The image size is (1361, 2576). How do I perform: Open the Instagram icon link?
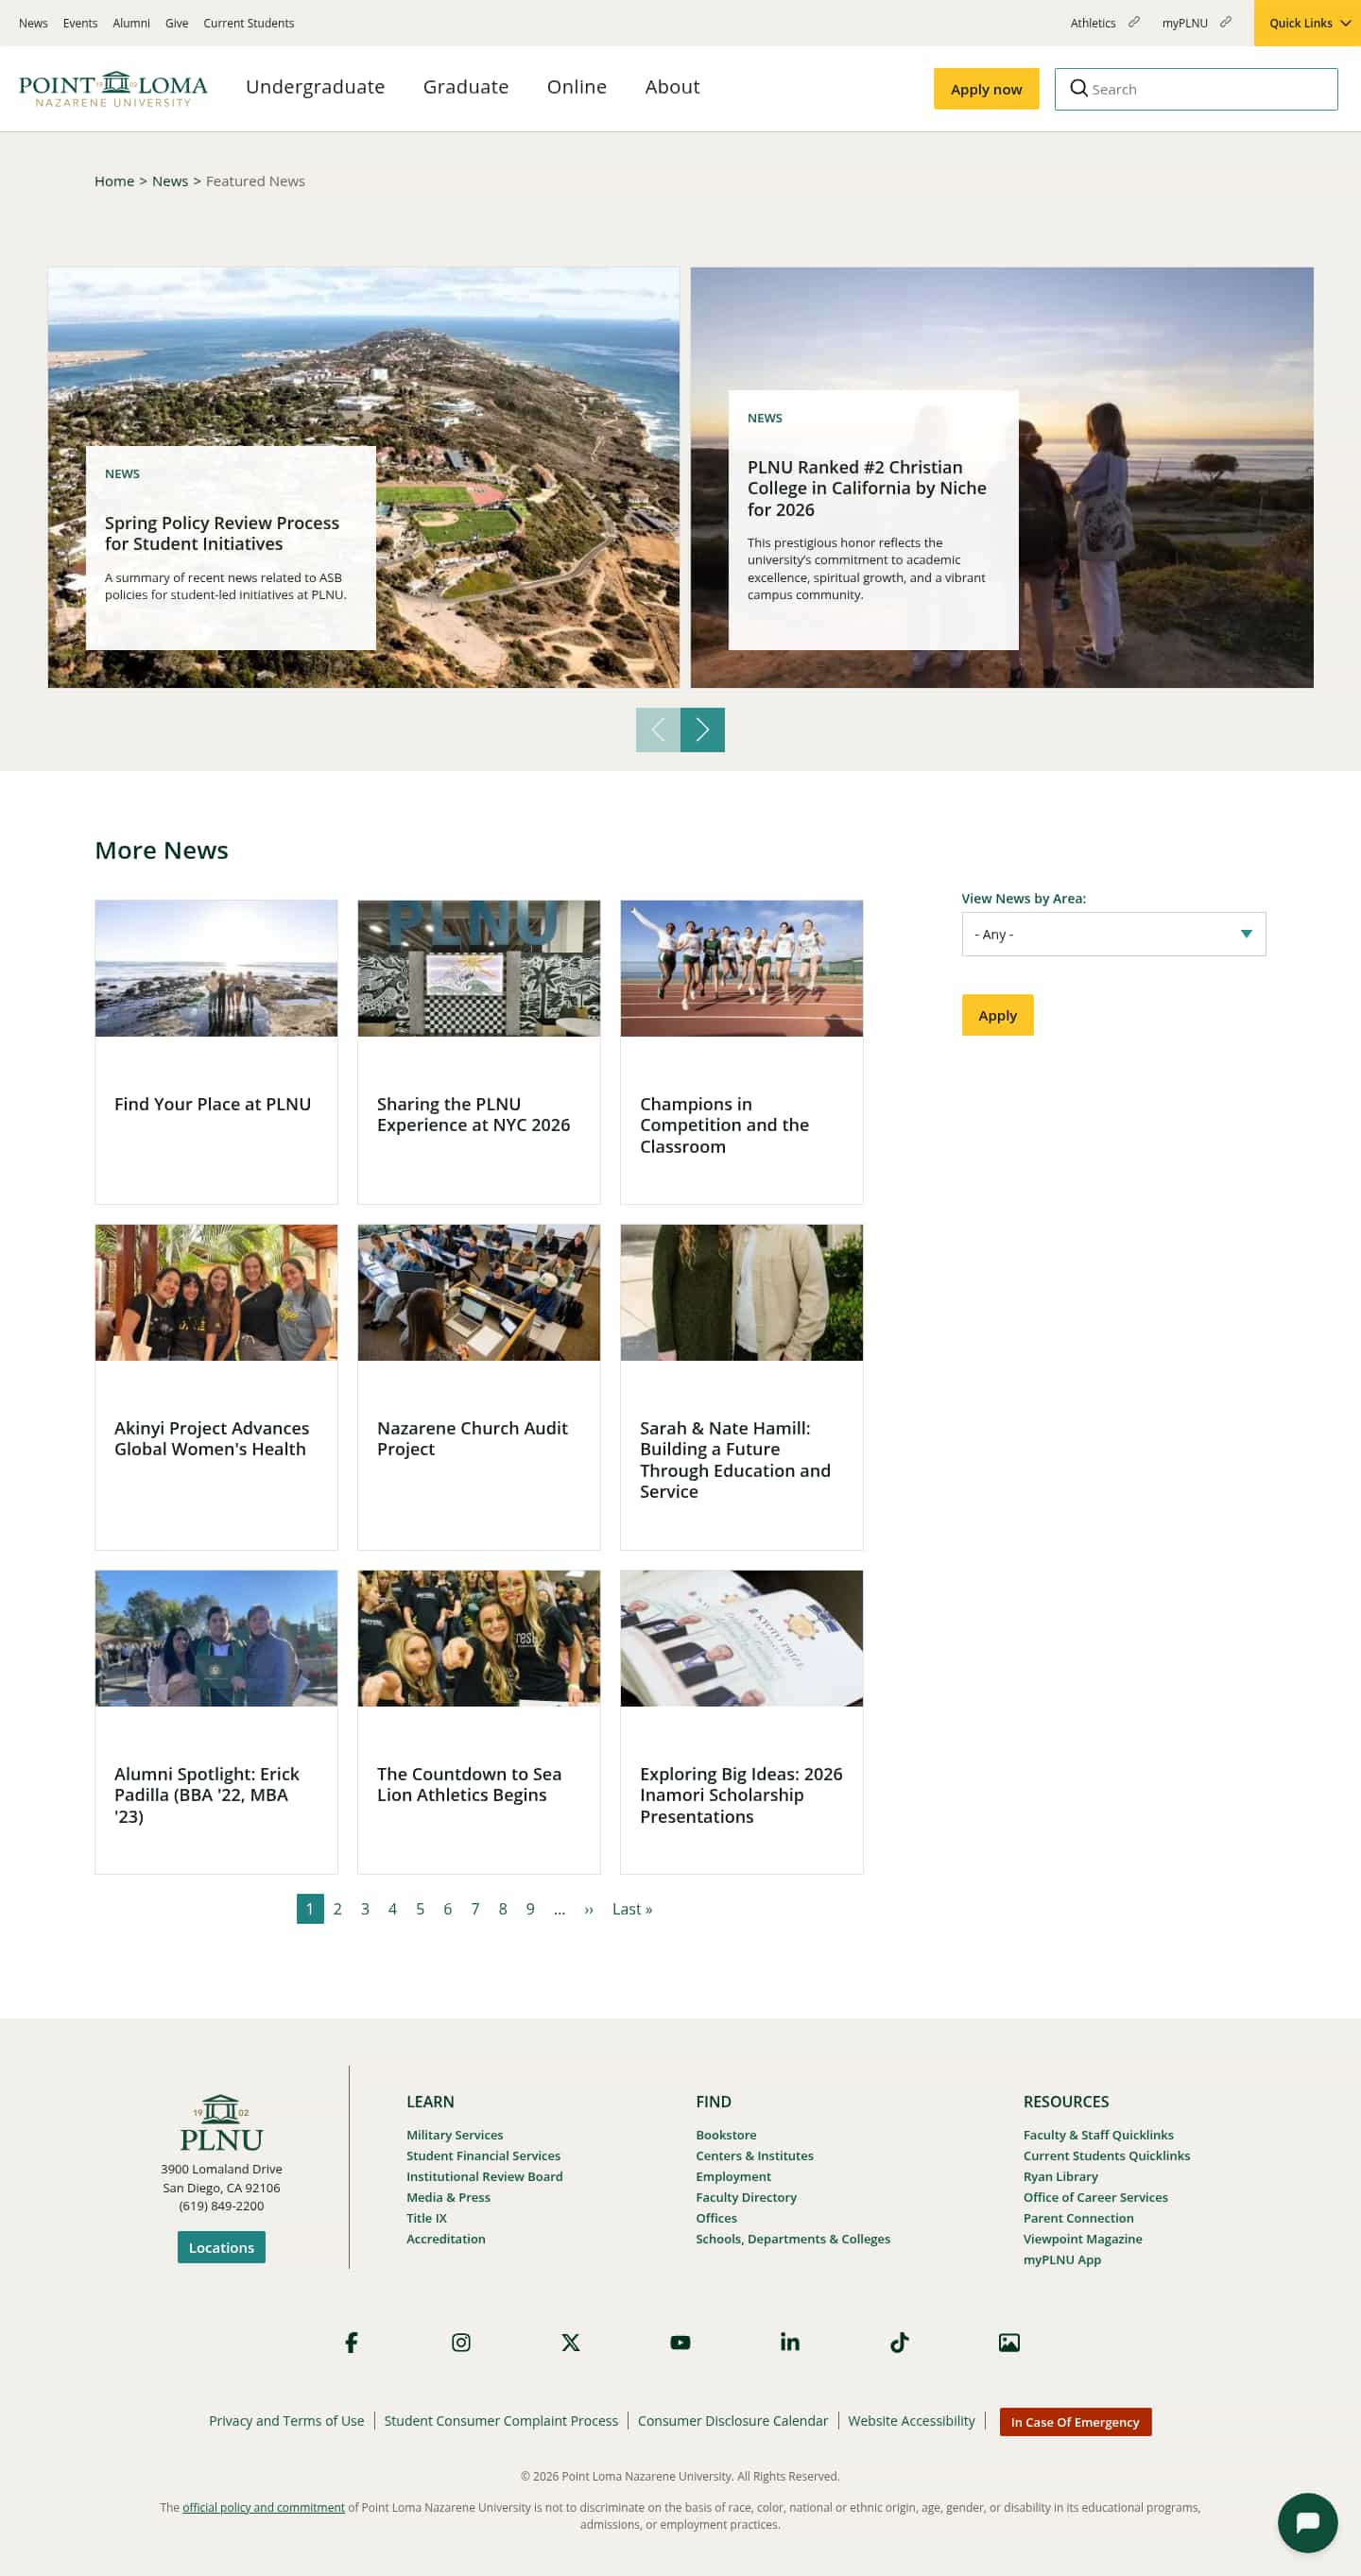coord(461,2342)
